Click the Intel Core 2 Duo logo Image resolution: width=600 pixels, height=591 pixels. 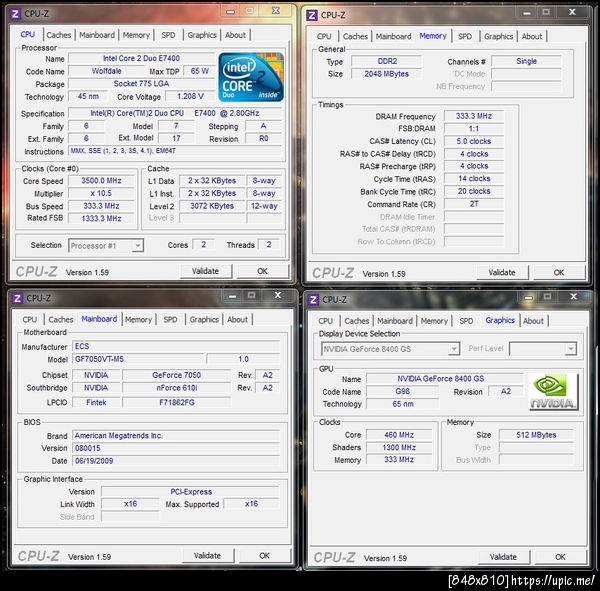coord(251,77)
